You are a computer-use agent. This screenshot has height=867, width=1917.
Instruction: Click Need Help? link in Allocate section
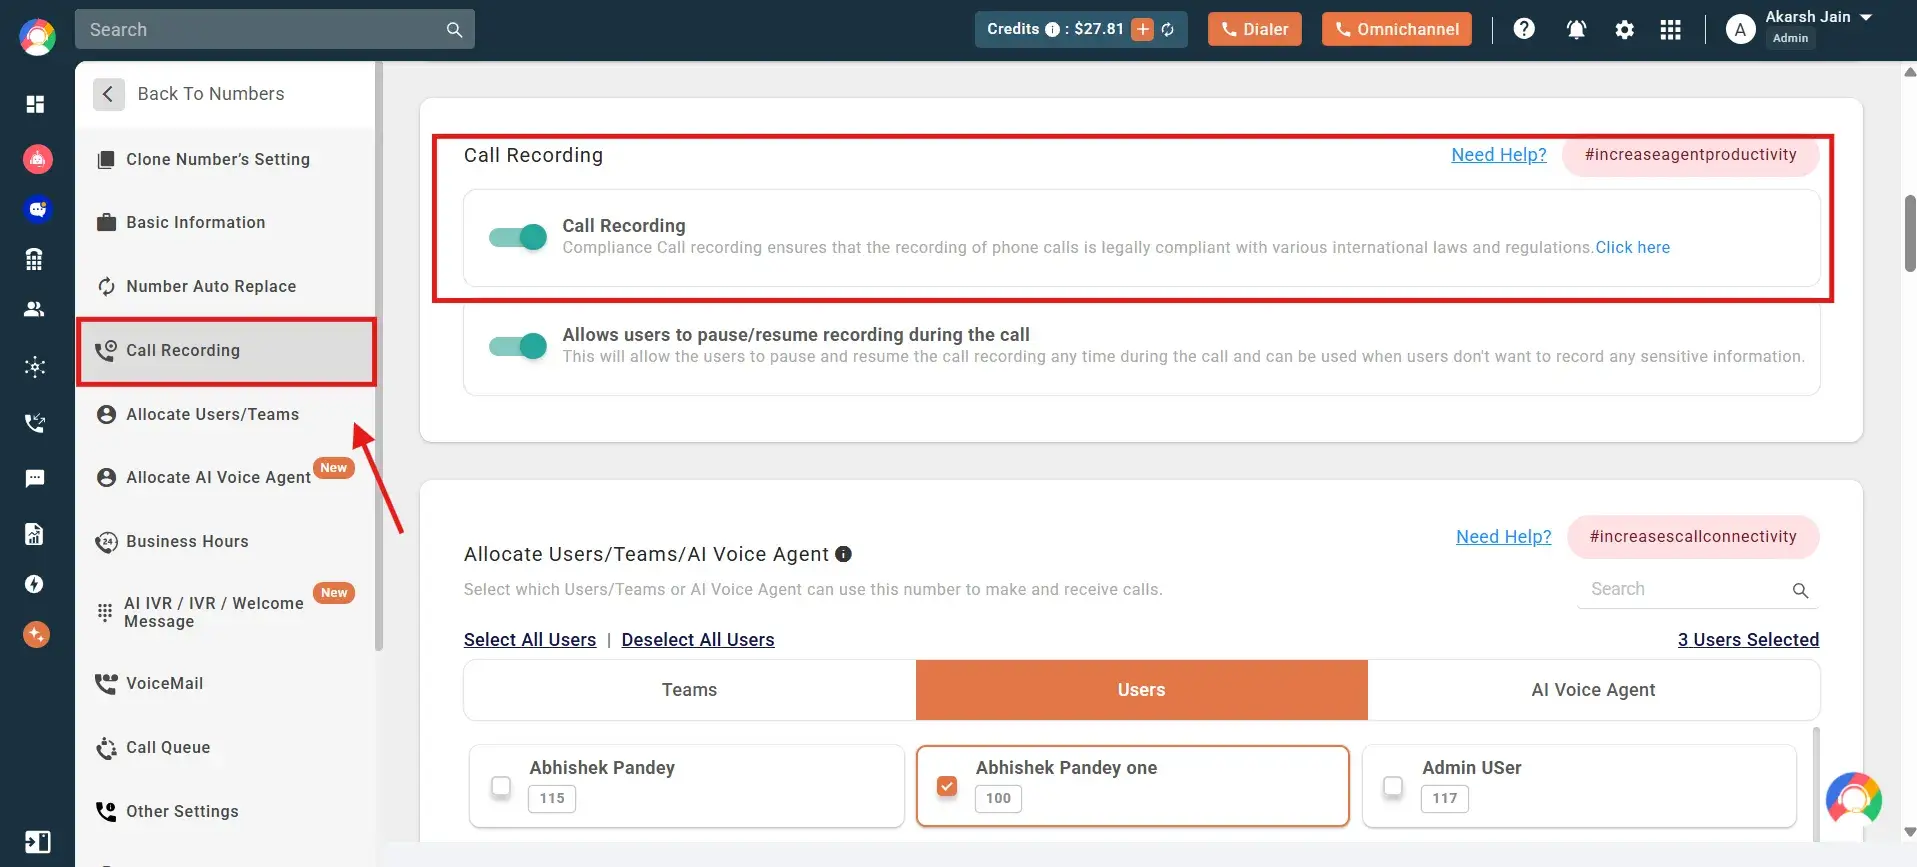1504,537
